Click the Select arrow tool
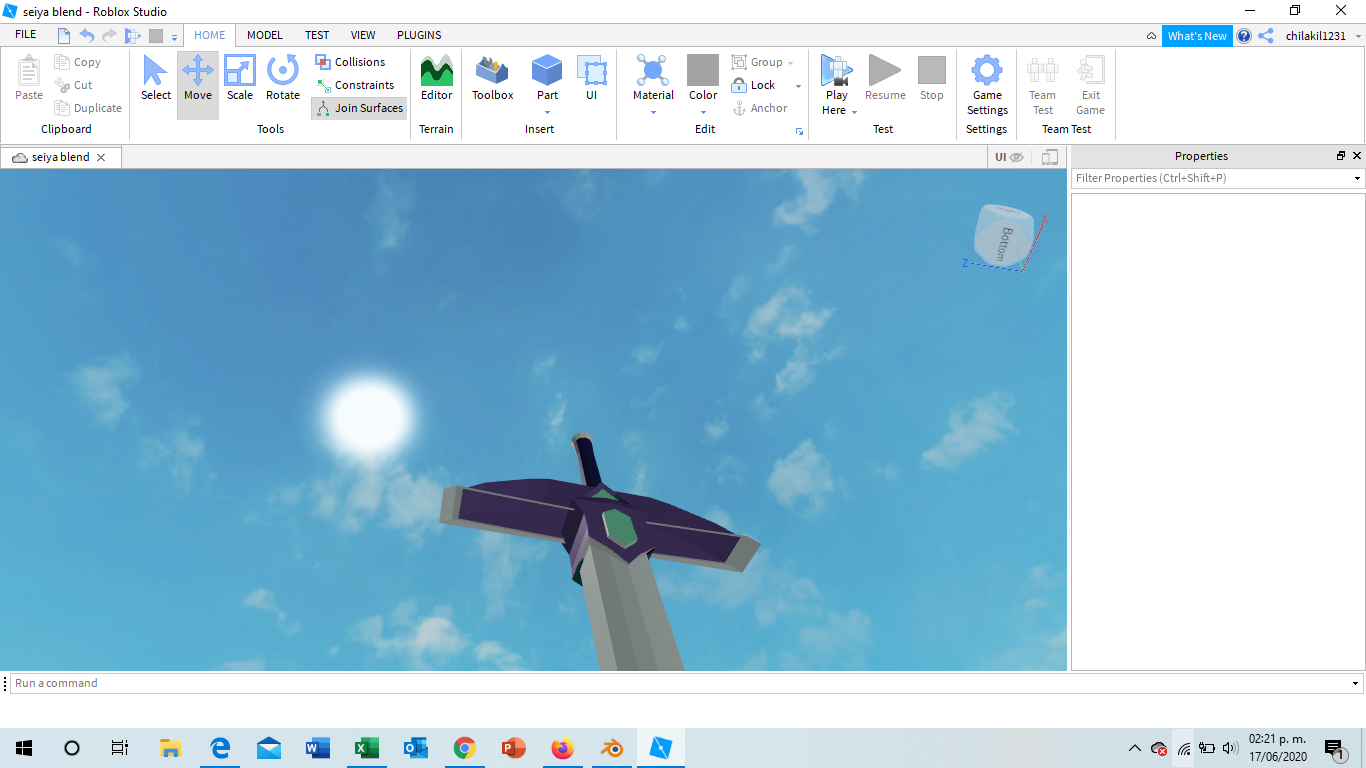Image resolution: width=1366 pixels, height=768 pixels. [156, 78]
